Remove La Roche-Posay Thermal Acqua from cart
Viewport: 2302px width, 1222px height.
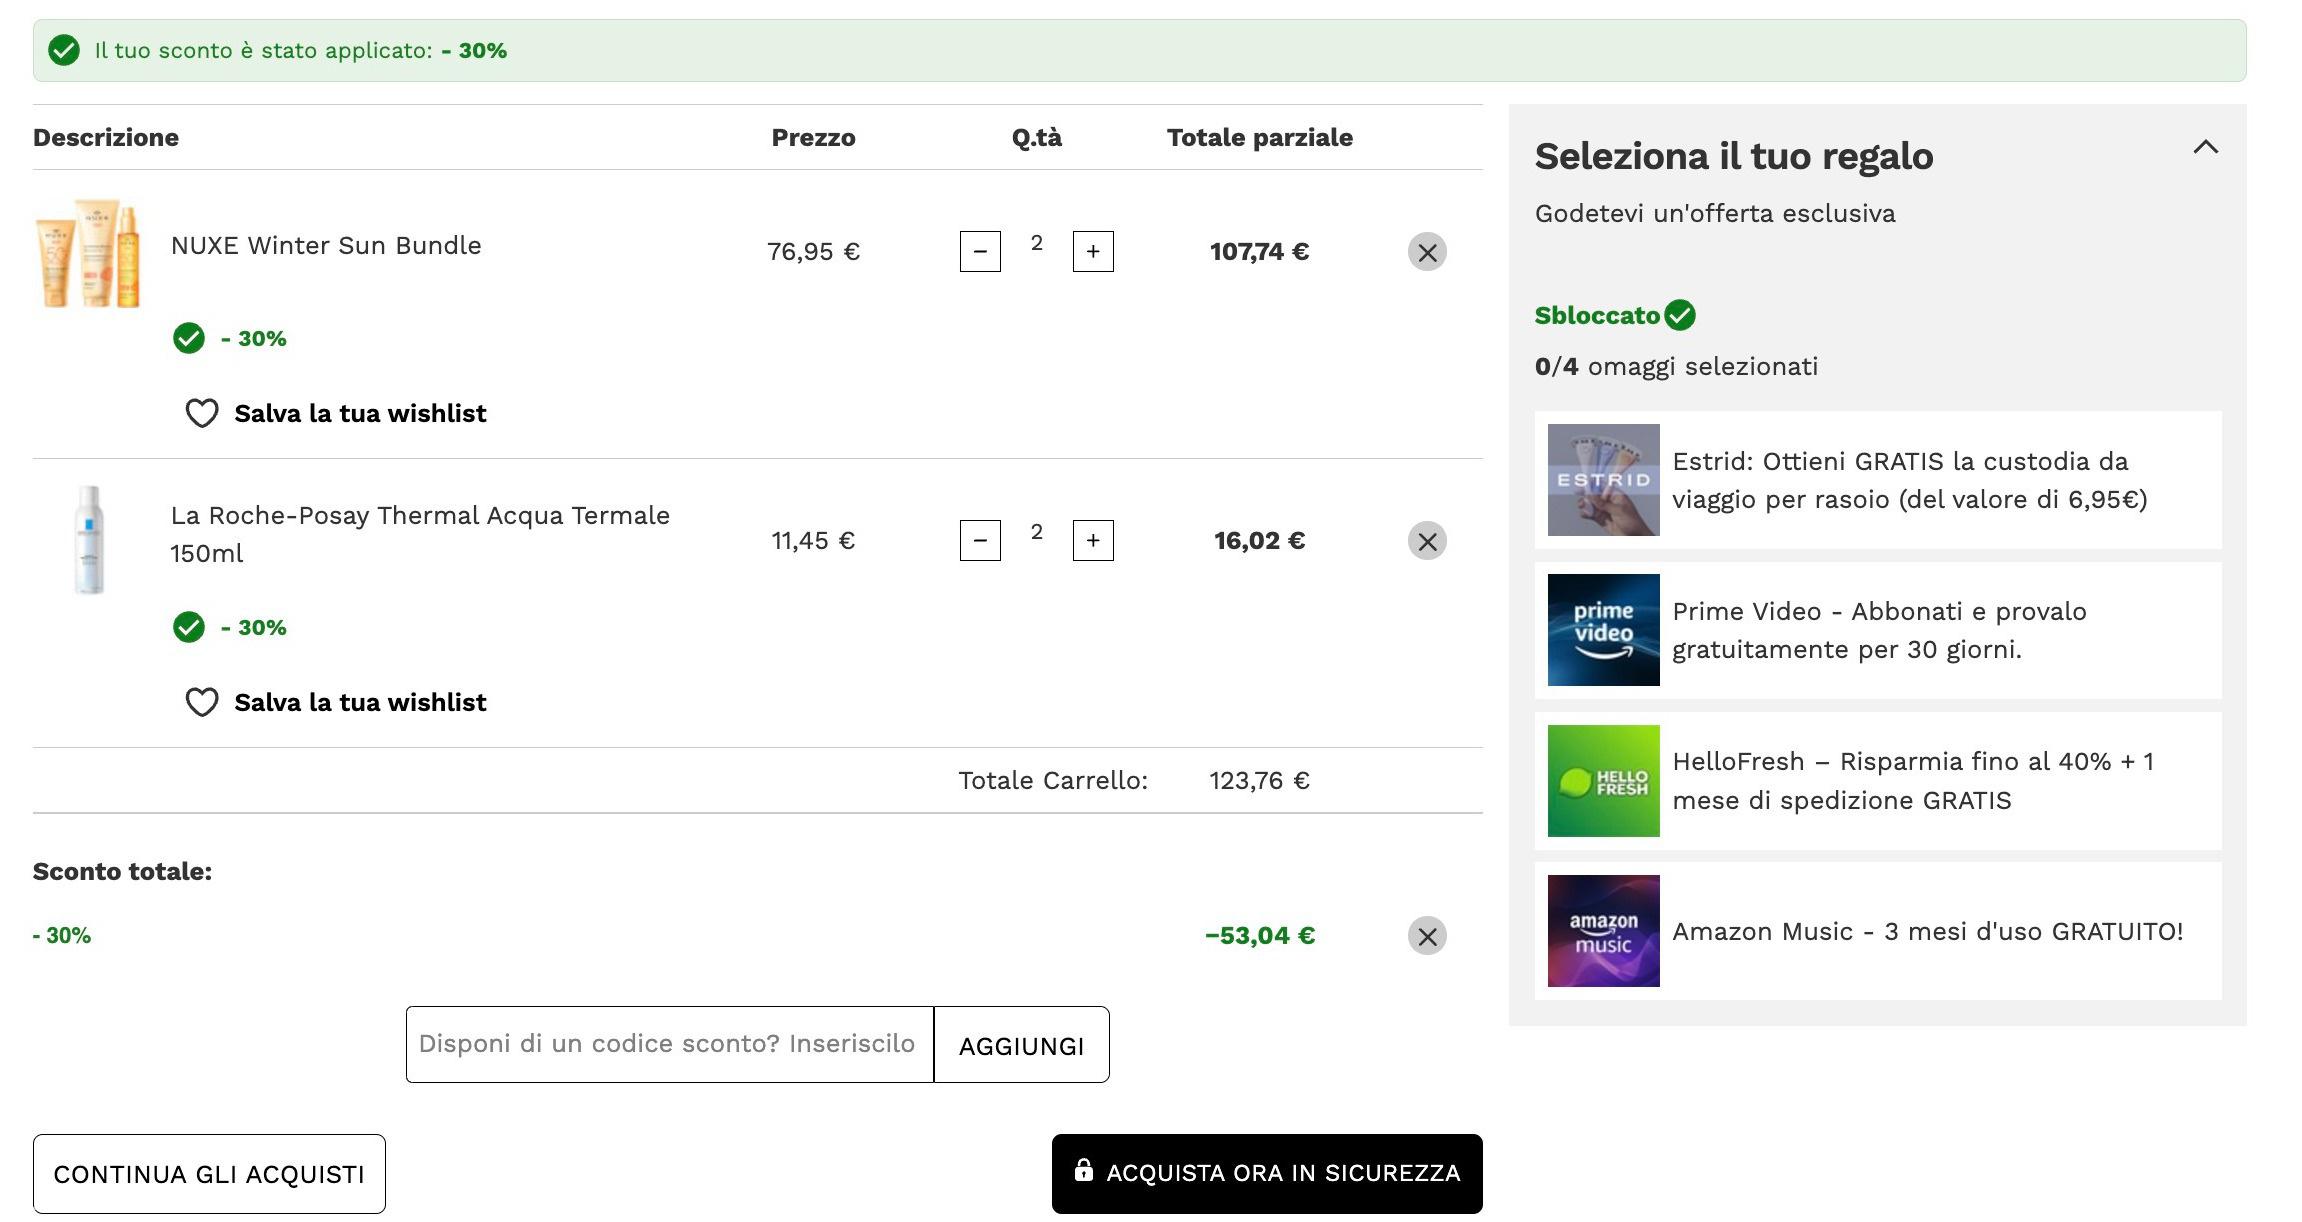(x=1427, y=541)
